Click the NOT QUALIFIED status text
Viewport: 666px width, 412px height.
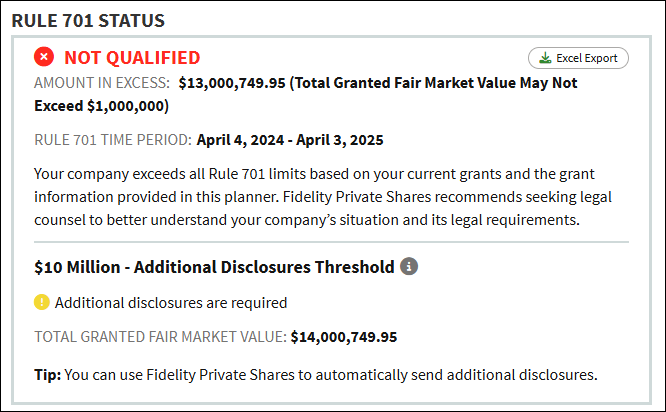pos(132,58)
